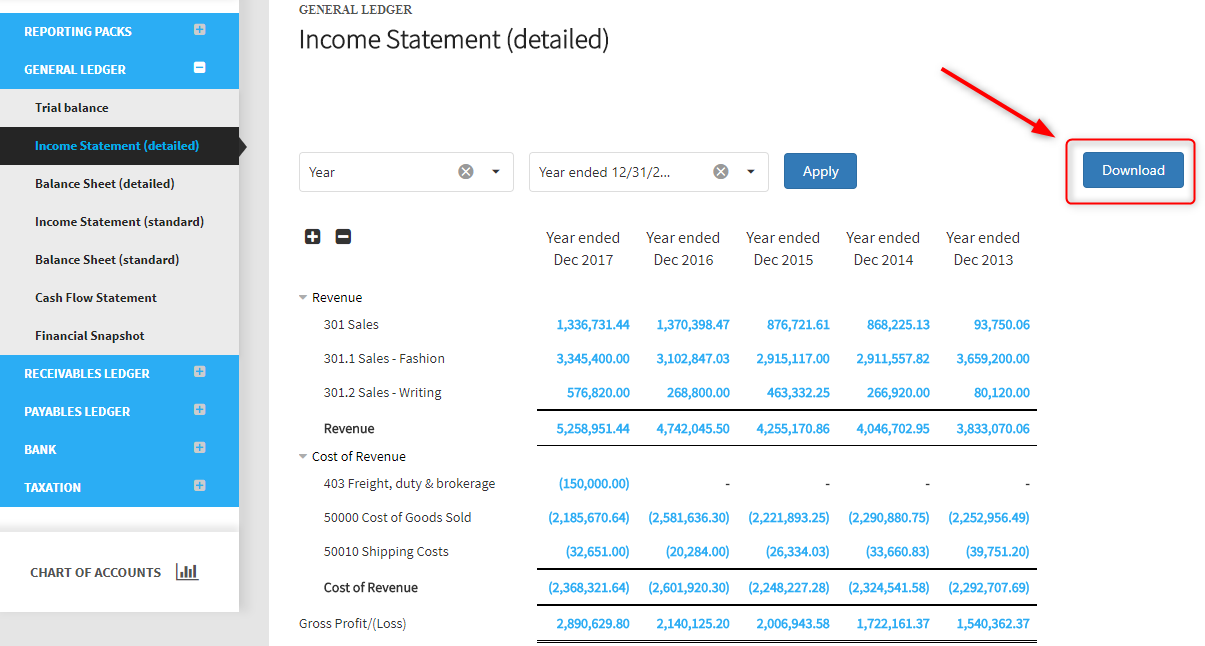Open Gross Profit Dec 2016 value 2,140,125.20
The width and height of the screenshot is (1205, 646).
693,624
